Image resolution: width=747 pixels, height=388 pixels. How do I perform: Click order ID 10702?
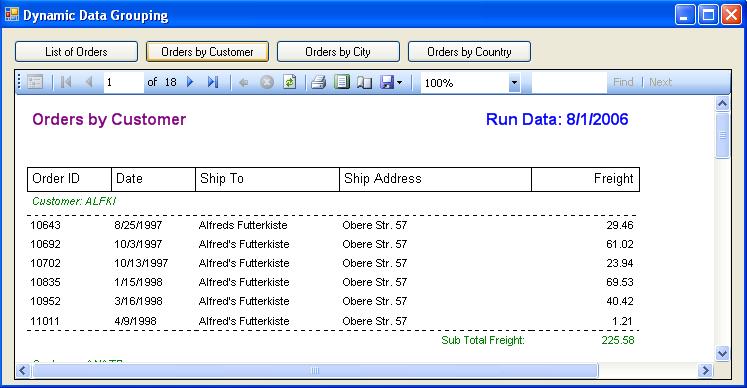click(x=45, y=263)
